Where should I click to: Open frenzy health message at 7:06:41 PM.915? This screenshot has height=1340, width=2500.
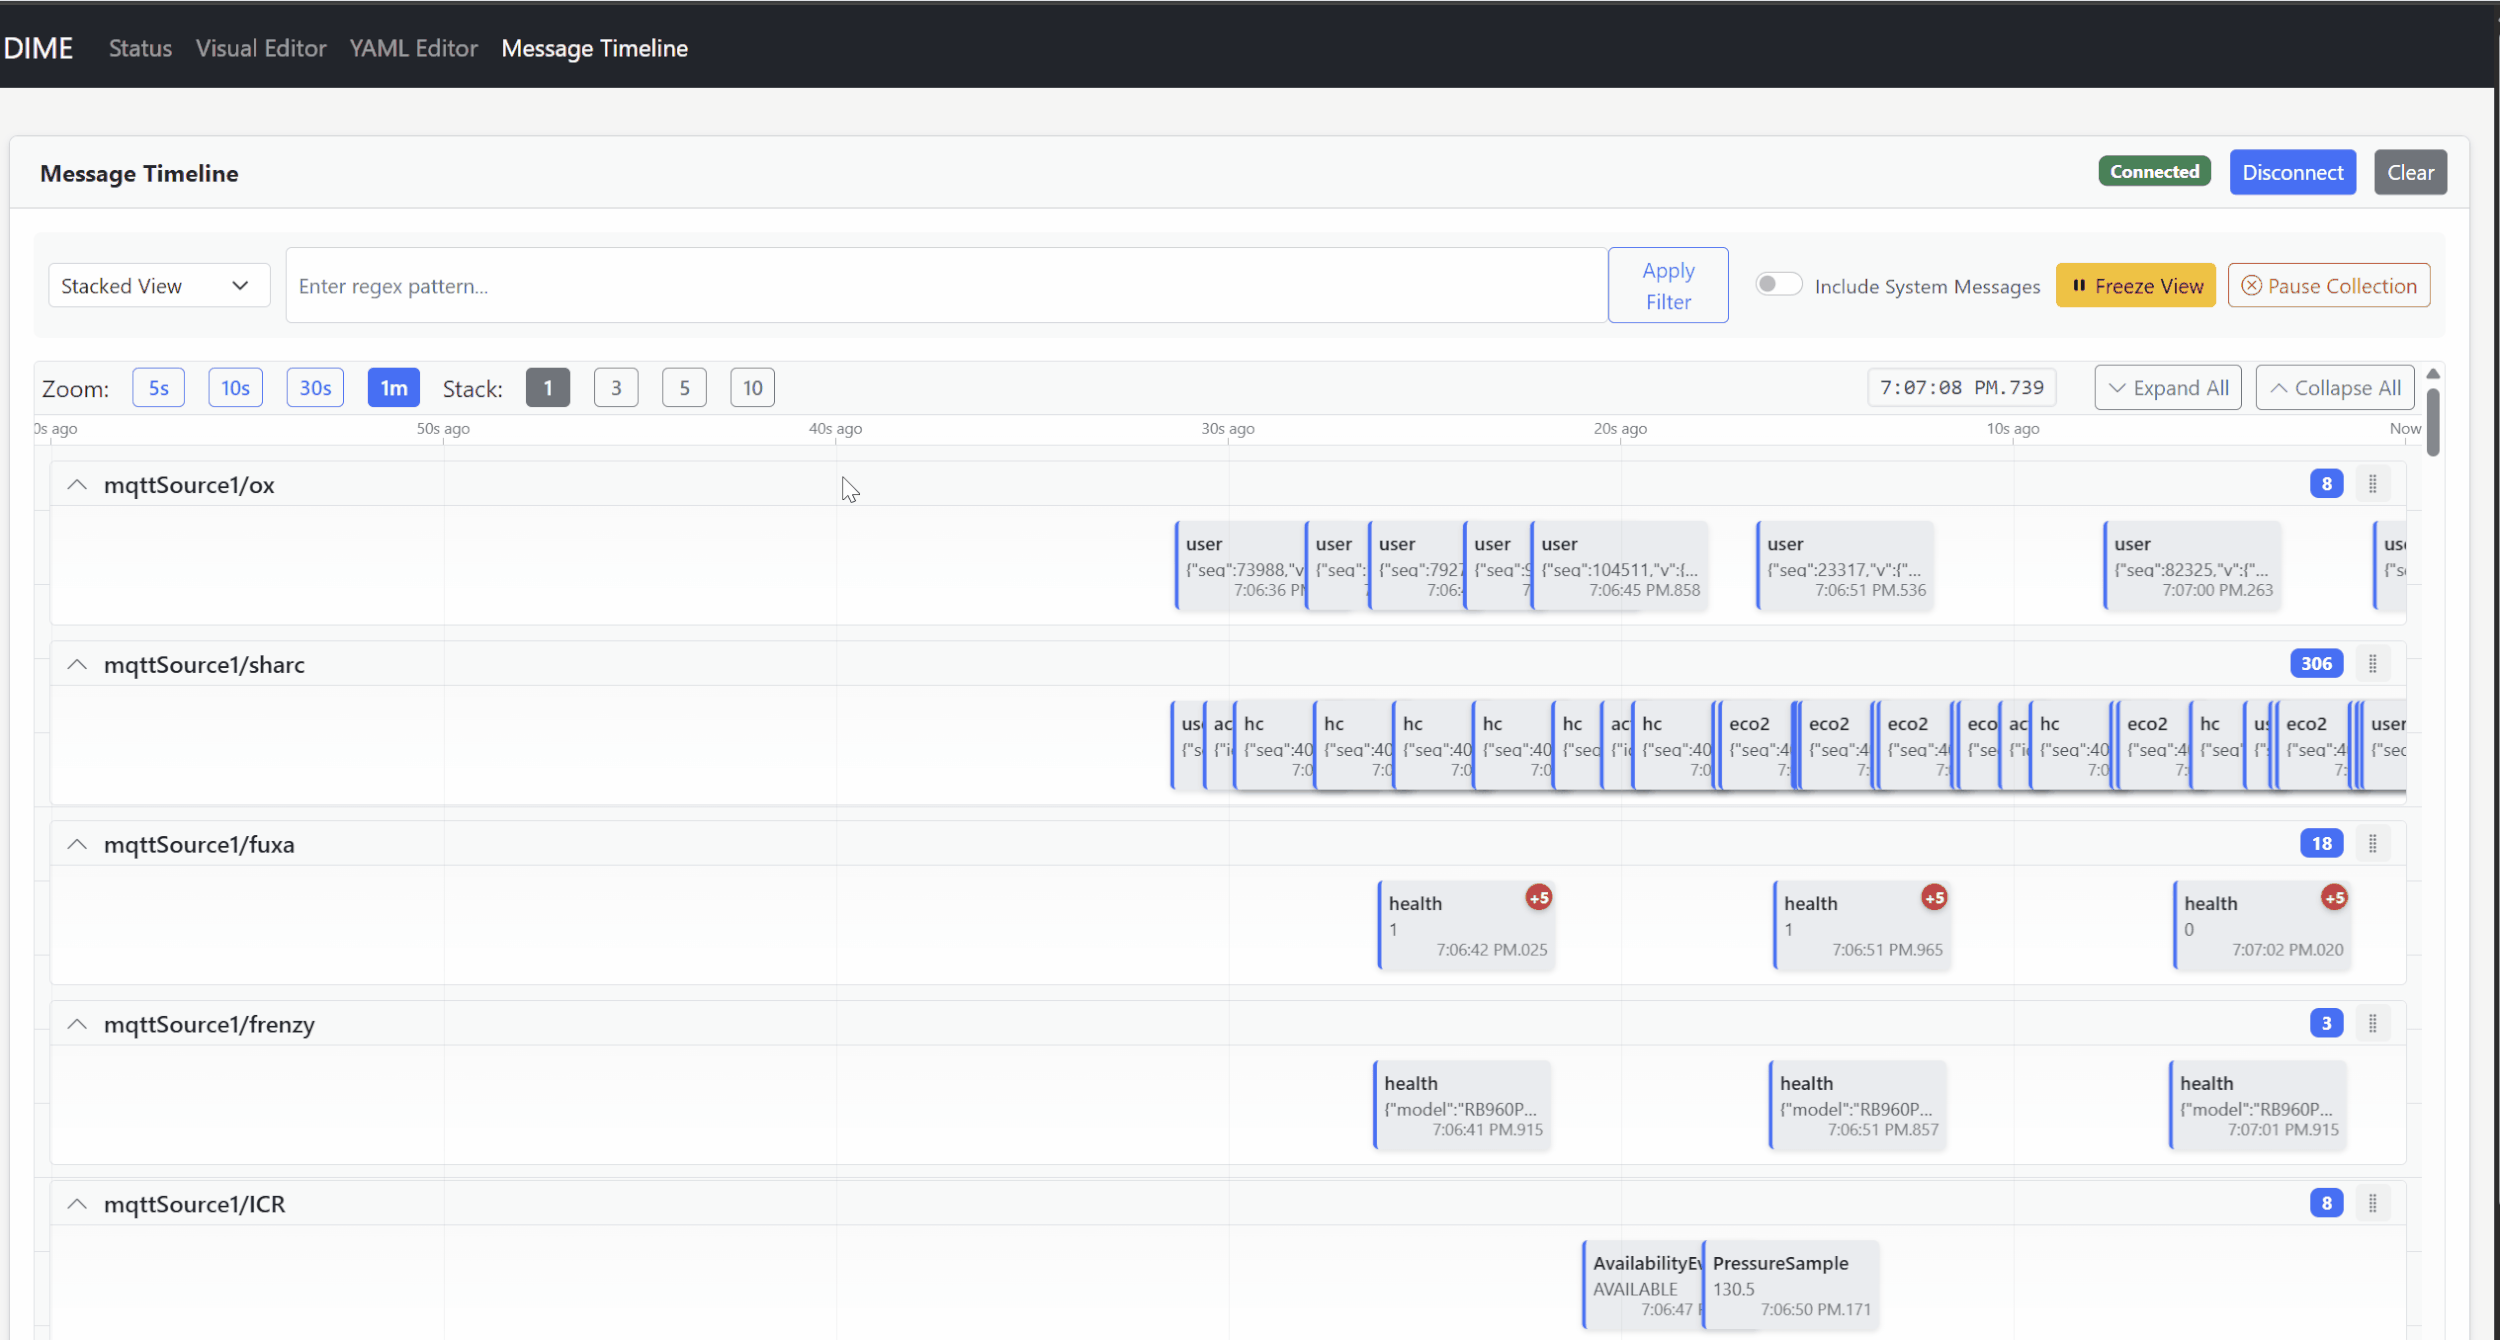click(1462, 1106)
